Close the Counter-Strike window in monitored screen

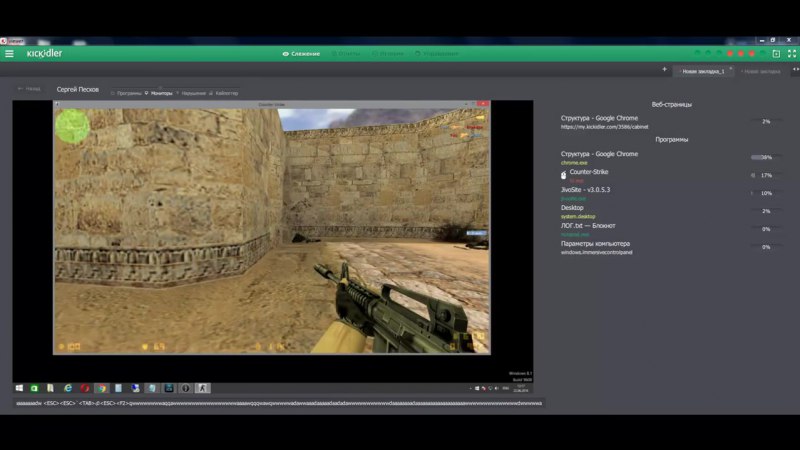(x=483, y=104)
